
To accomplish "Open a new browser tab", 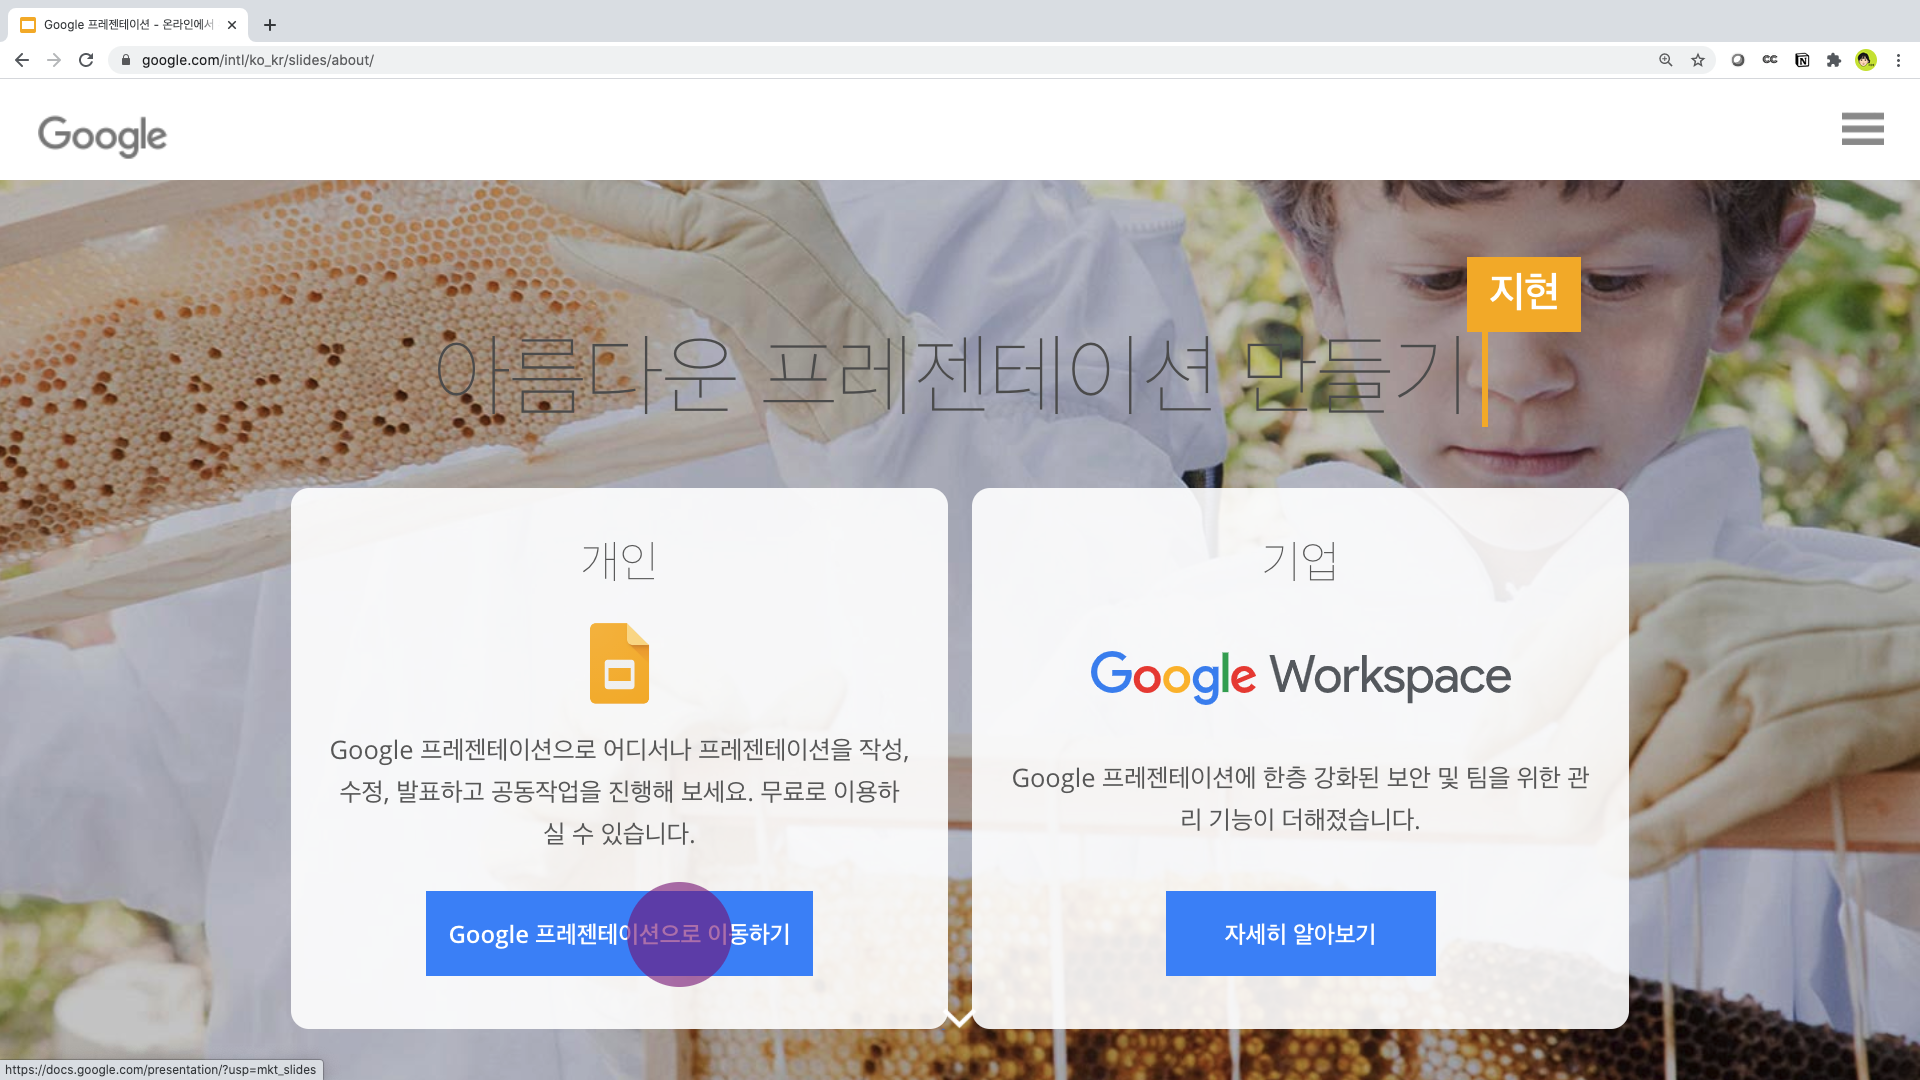I will pos(270,25).
